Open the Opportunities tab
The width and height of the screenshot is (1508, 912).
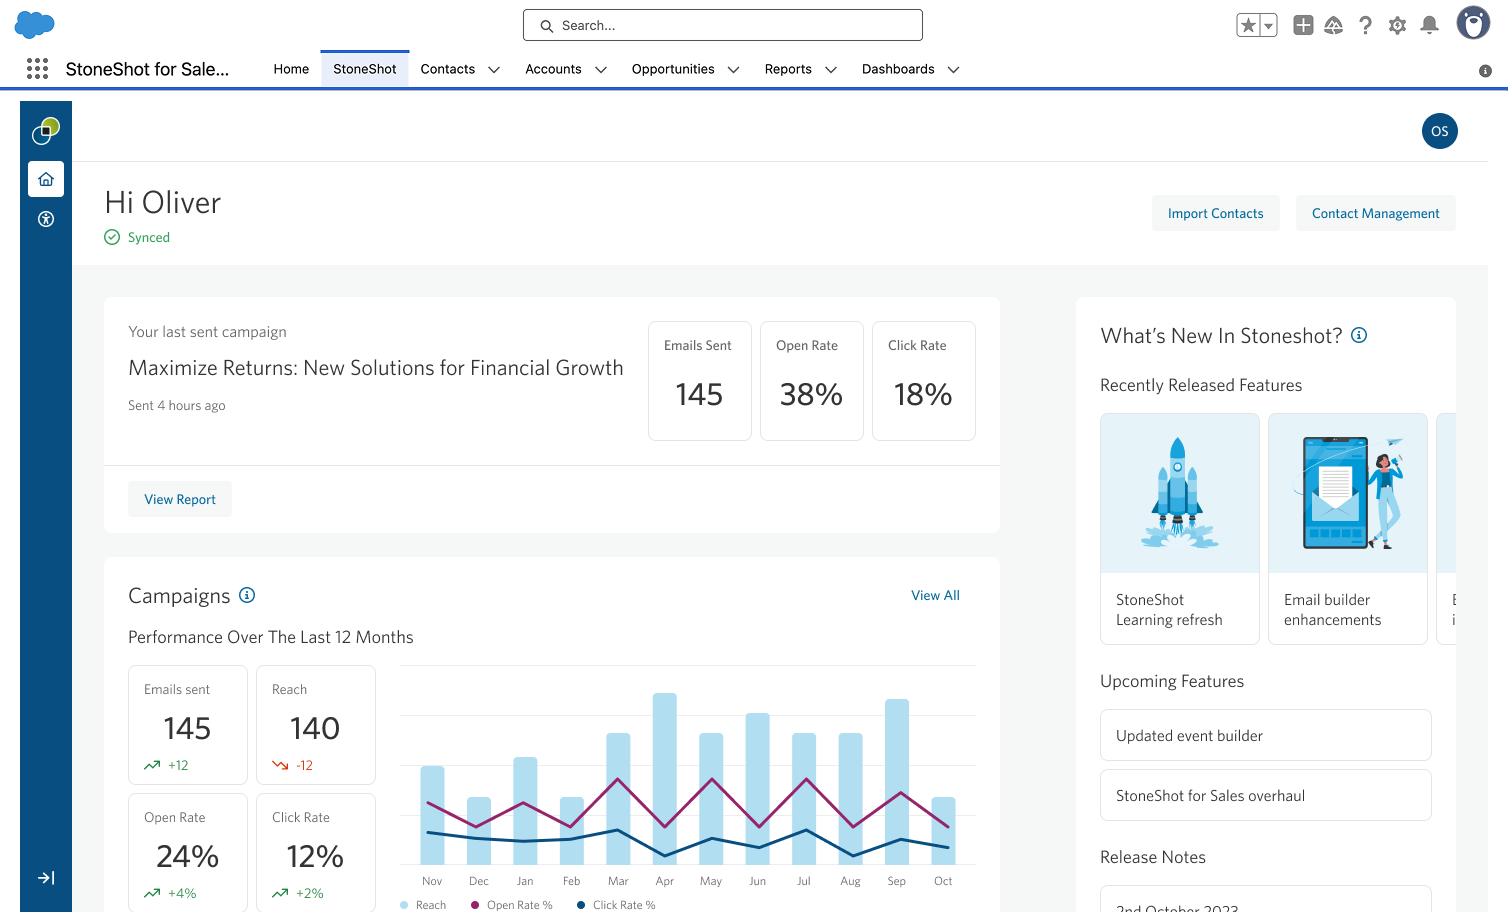[673, 69]
